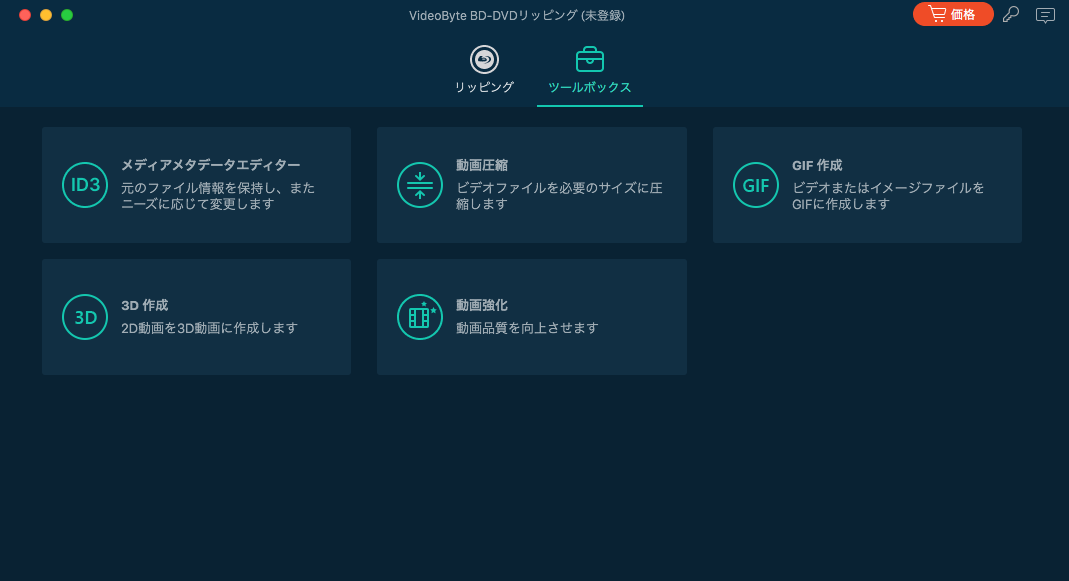Click the toolbox briefcase icon

coord(590,60)
